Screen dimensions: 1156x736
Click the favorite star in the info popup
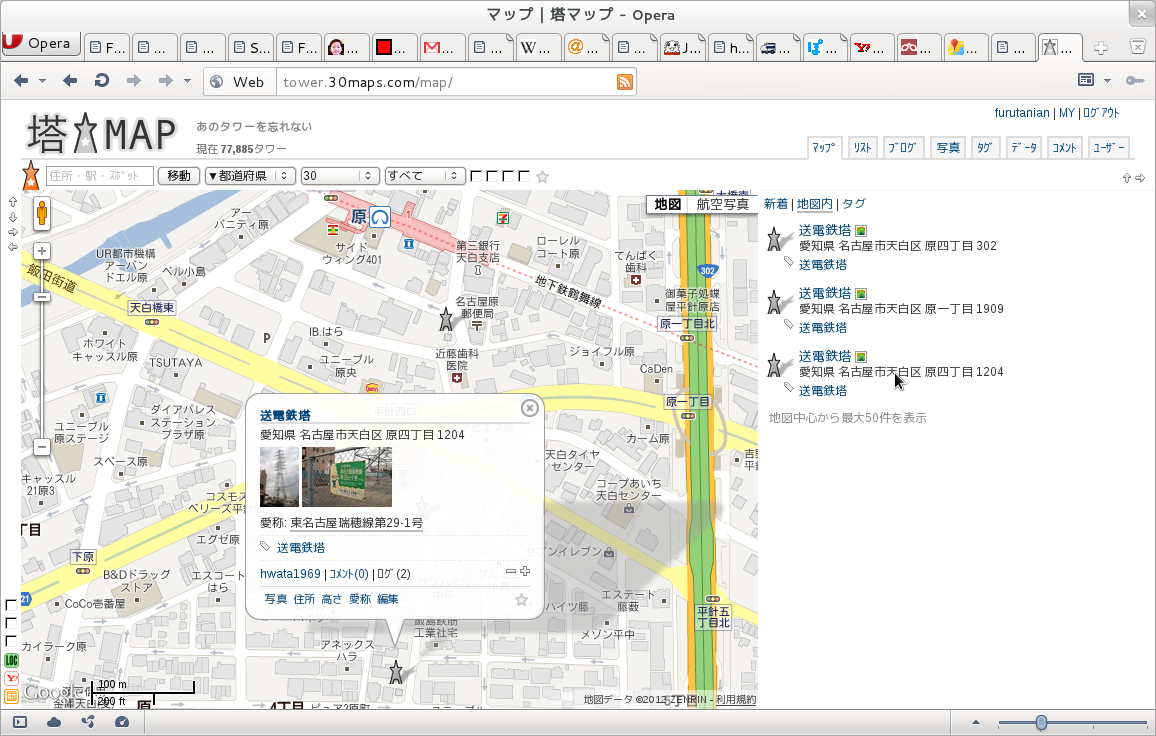pyautogui.click(x=521, y=599)
